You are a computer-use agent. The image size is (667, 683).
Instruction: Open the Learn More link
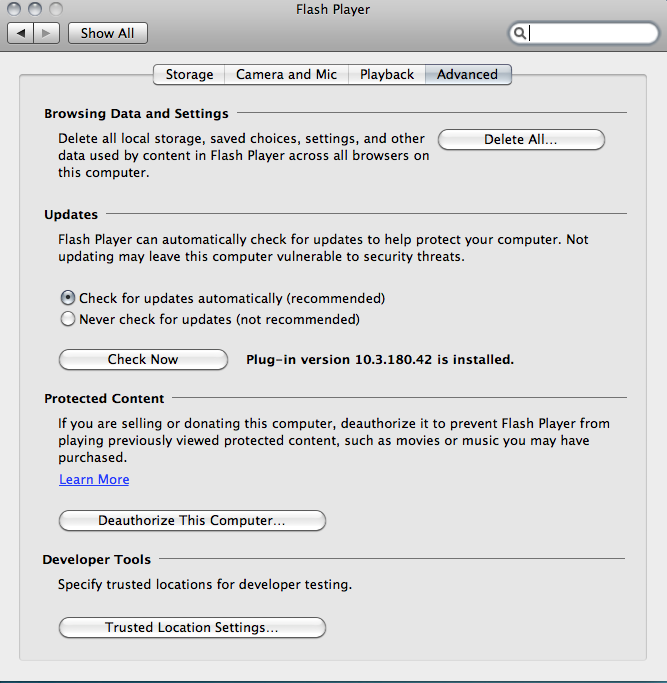coord(94,479)
